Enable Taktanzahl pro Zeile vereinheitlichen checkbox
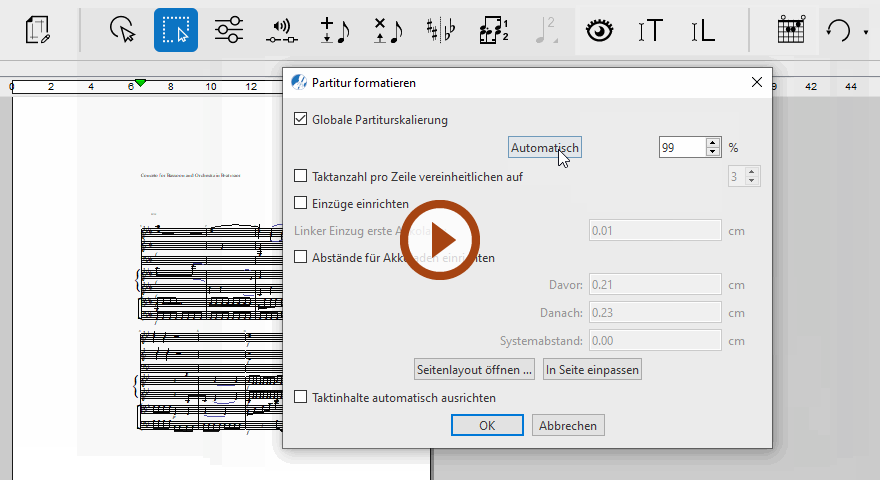The width and height of the screenshot is (880, 480). (301, 177)
